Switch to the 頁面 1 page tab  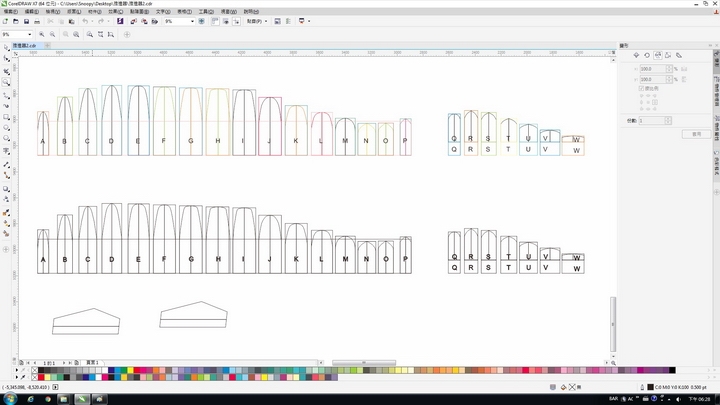pyautogui.click(x=92, y=363)
